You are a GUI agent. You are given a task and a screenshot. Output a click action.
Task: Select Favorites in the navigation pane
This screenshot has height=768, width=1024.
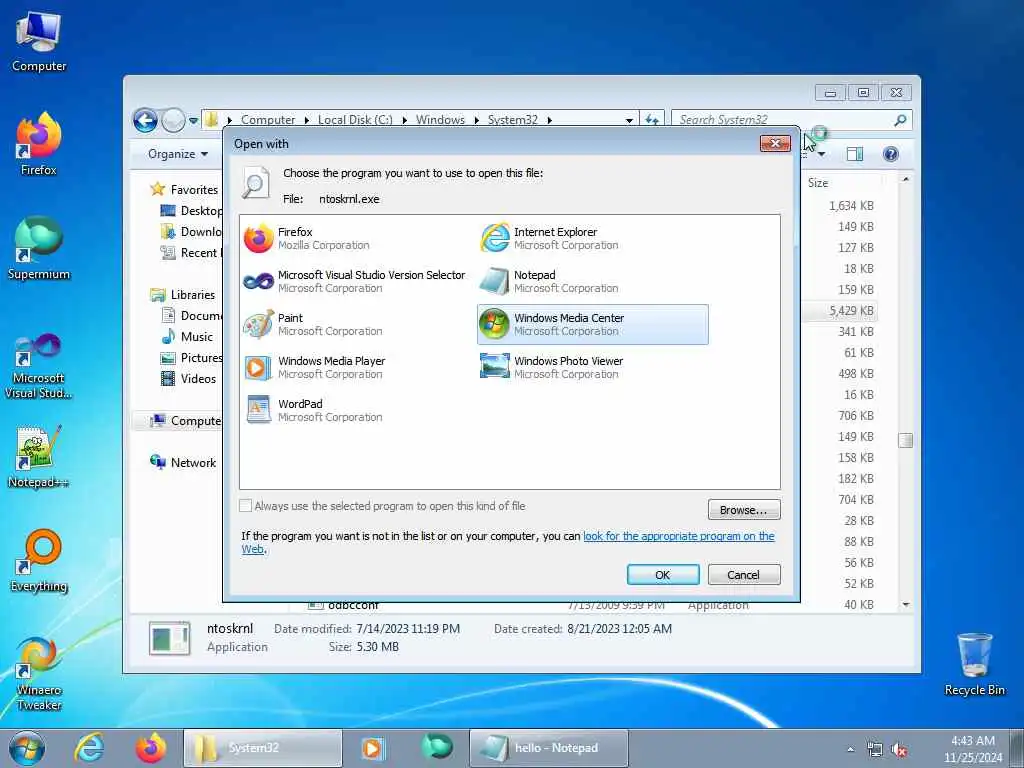[x=194, y=189]
